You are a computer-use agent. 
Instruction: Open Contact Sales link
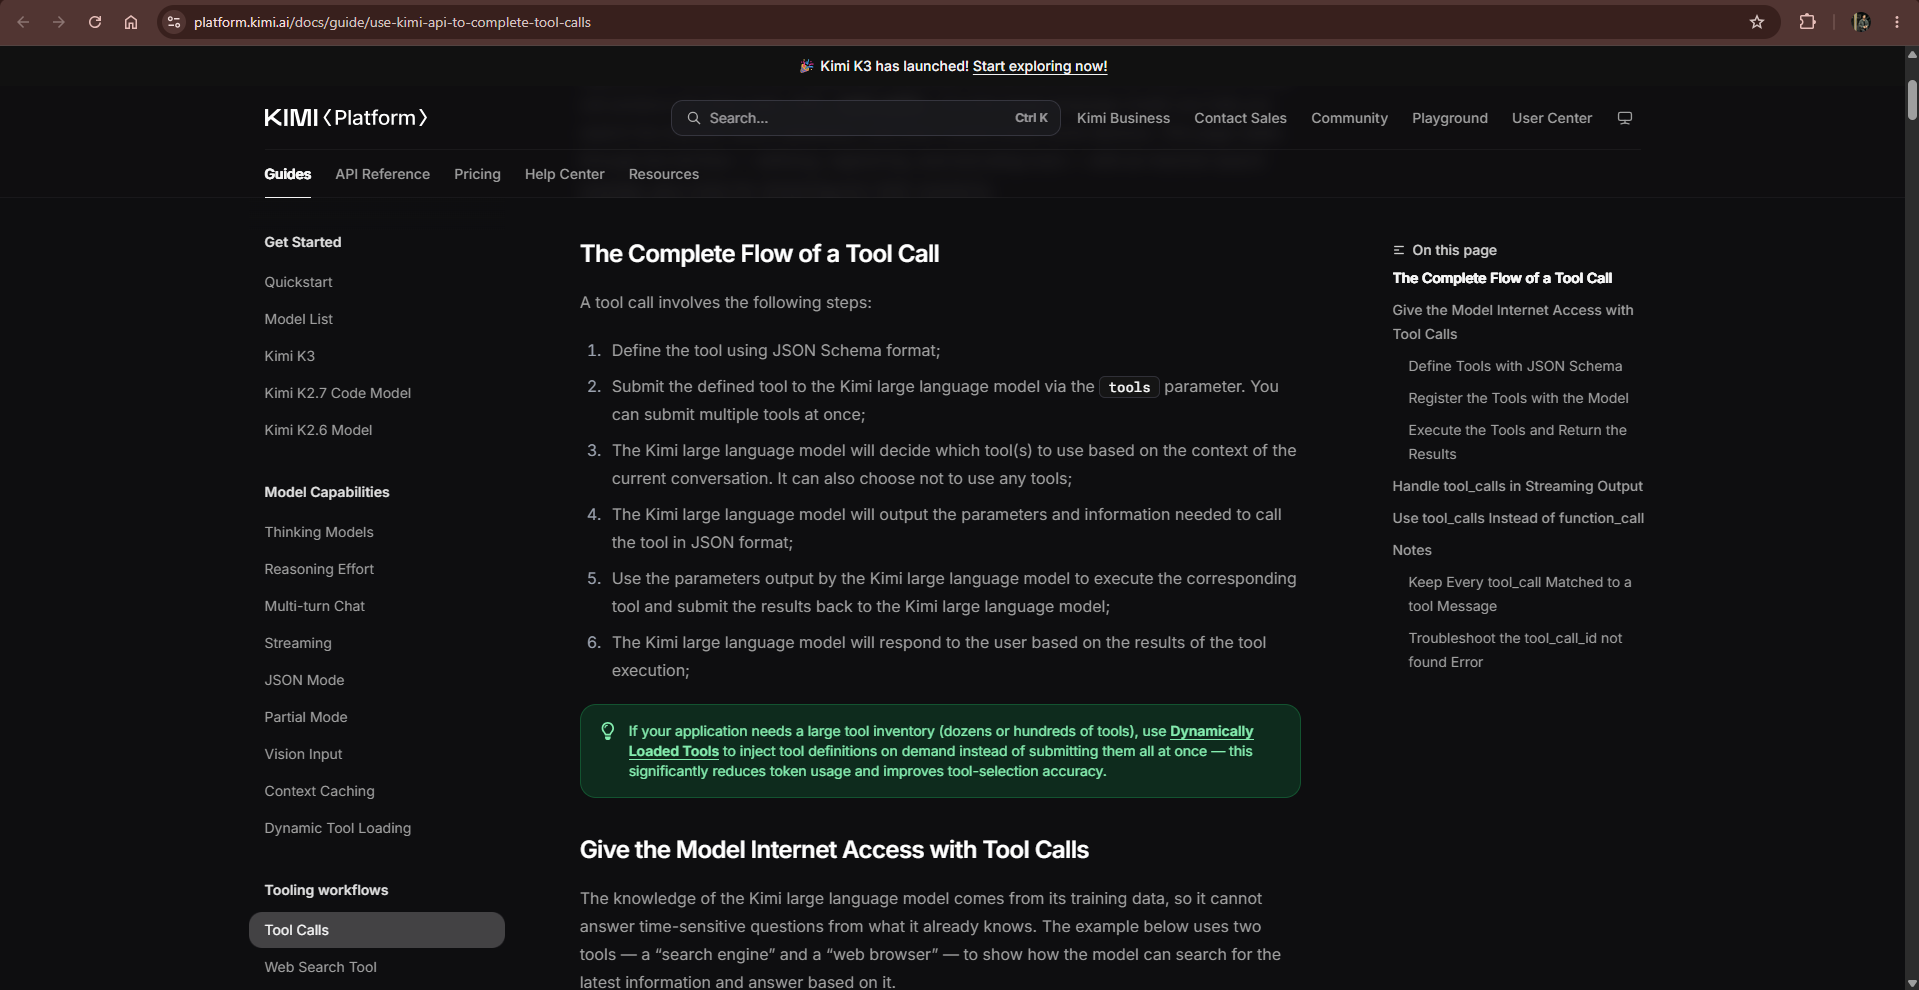click(1240, 118)
